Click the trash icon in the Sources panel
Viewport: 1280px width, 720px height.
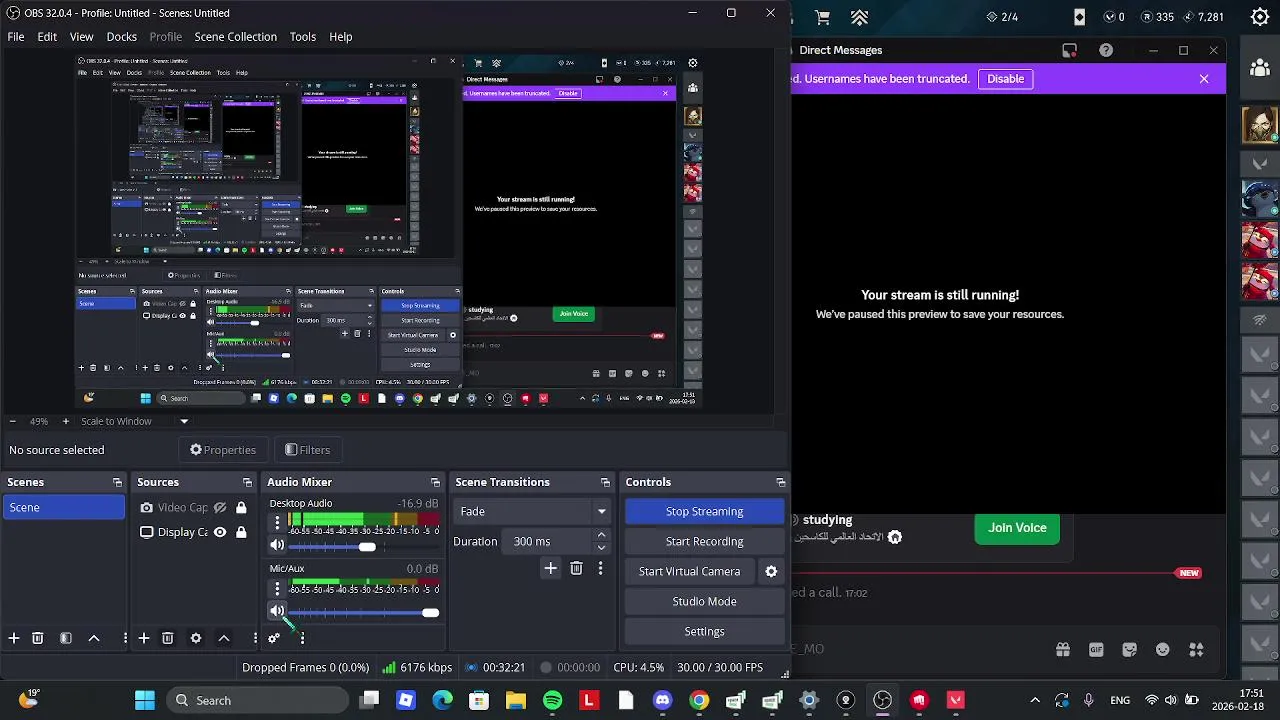168,638
